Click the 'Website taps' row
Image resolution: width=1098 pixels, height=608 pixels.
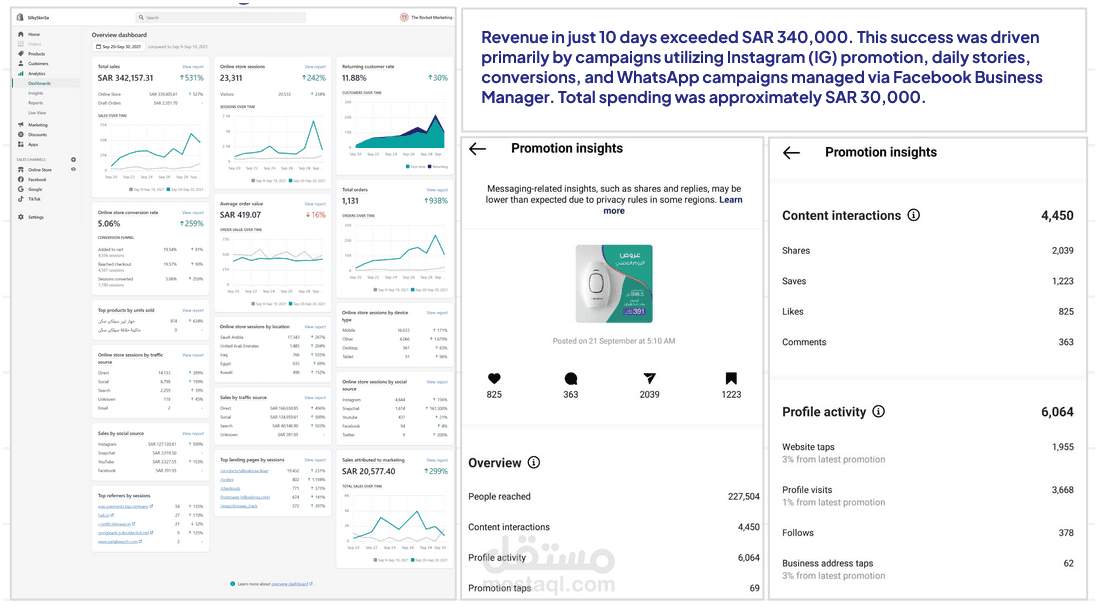pos(928,452)
